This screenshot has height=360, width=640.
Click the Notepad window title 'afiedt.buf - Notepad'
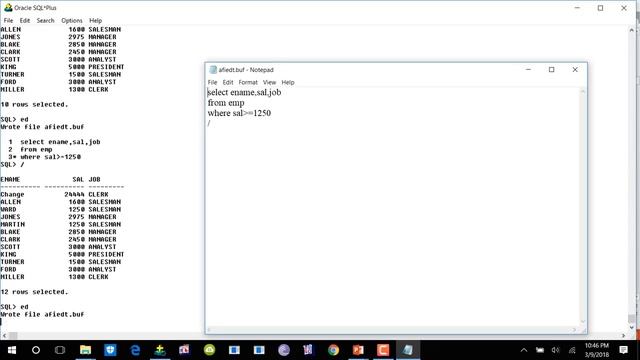coord(246,70)
